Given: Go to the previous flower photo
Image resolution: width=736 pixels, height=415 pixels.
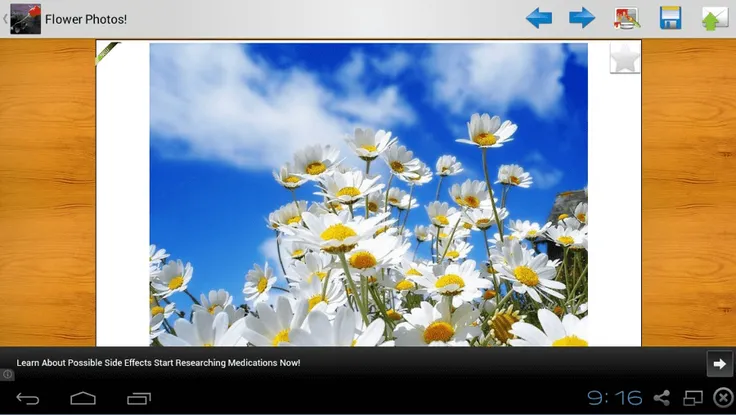Looking at the screenshot, I should (539, 18).
